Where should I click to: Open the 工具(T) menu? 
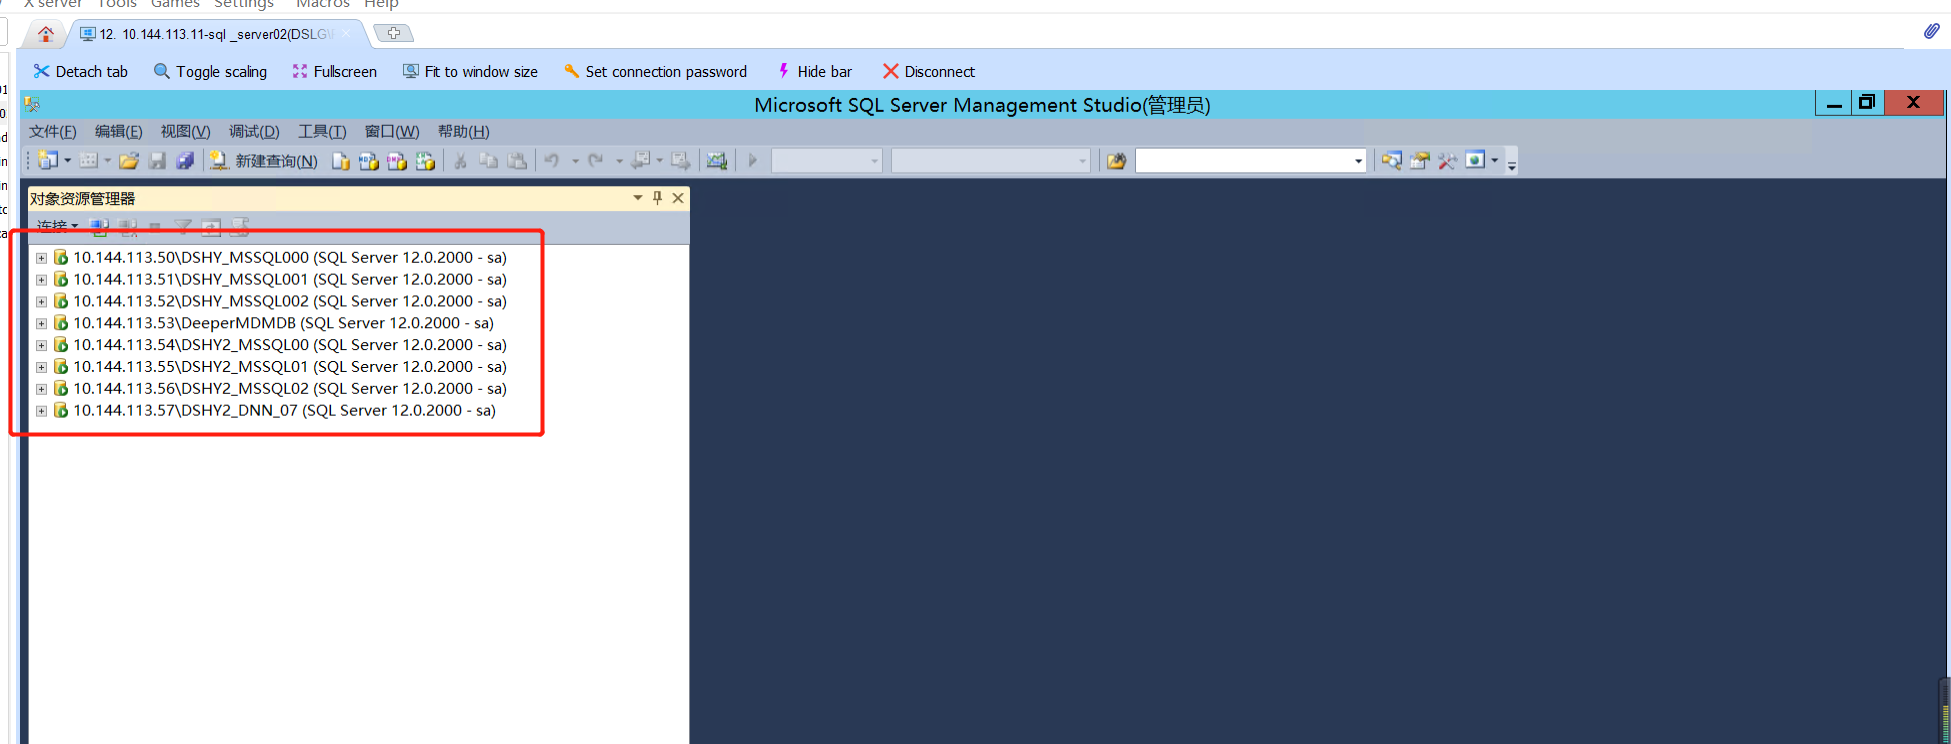click(322, 132)
